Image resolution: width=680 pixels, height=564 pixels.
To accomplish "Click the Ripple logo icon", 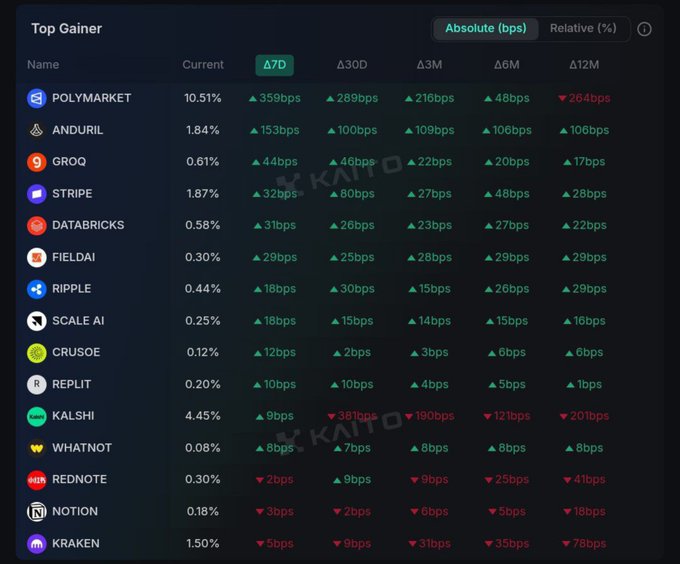I will pos(37,289).
